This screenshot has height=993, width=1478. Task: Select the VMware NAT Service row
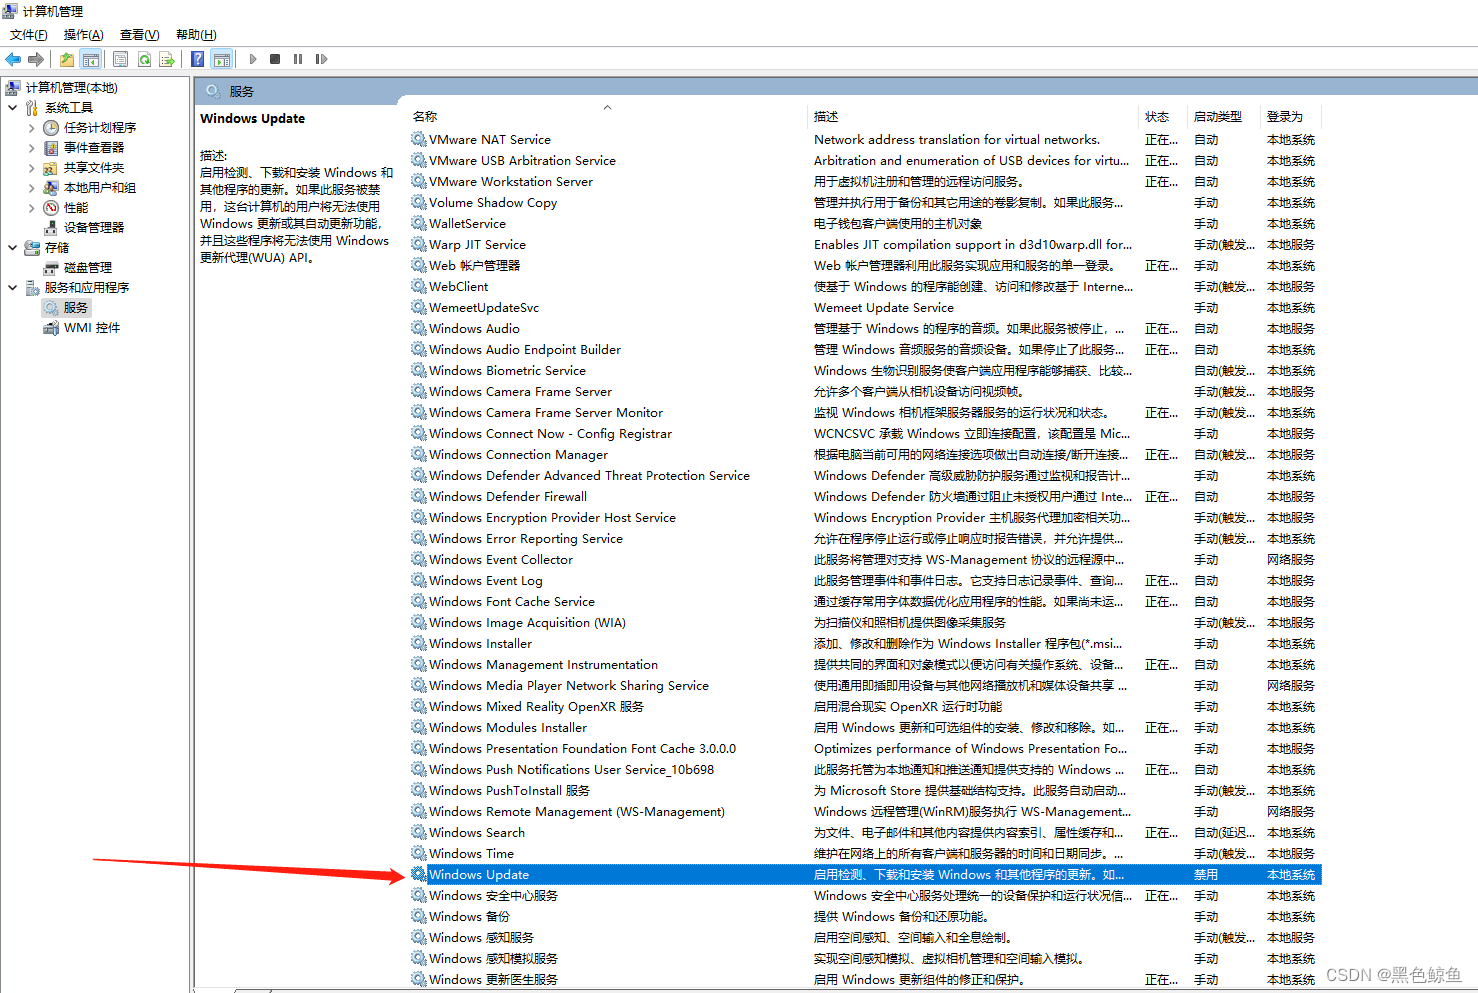(865, 140)
